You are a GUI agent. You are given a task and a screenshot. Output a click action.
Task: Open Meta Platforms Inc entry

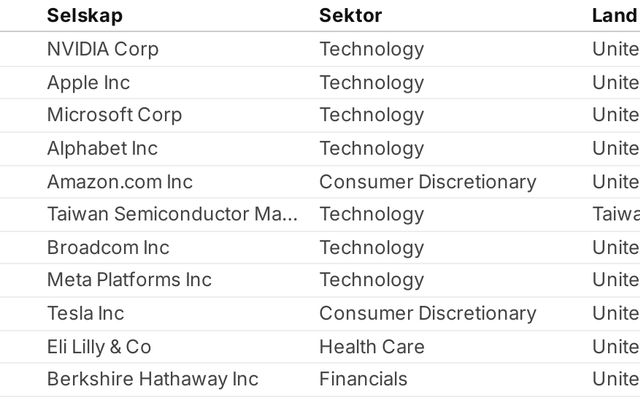129,280
